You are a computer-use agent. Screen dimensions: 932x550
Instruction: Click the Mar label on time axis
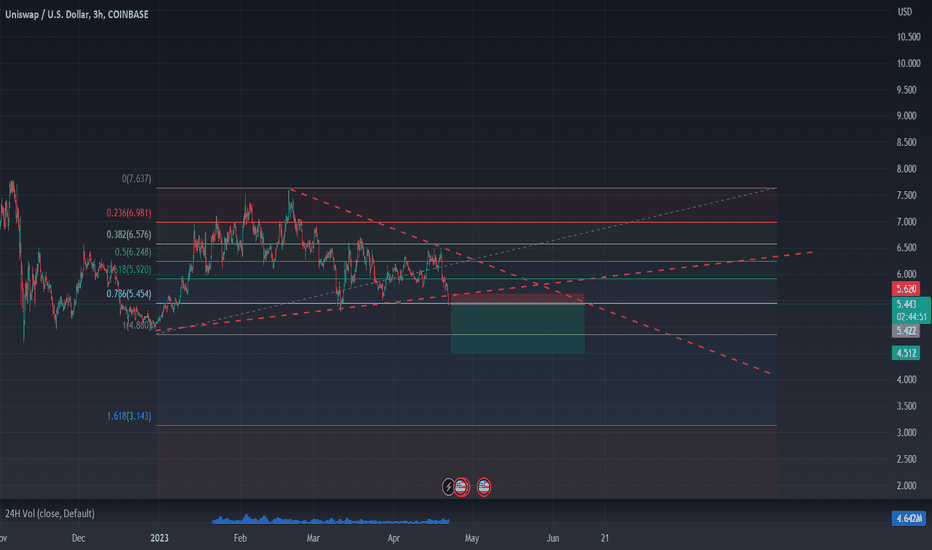coord(313,538)
